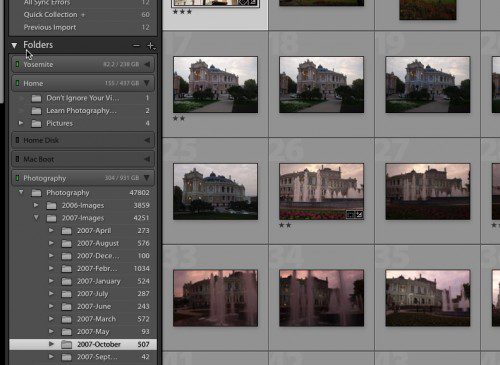Expand the 2007-April folder
This screenshot has height=365, width=500.
(51, 230)
